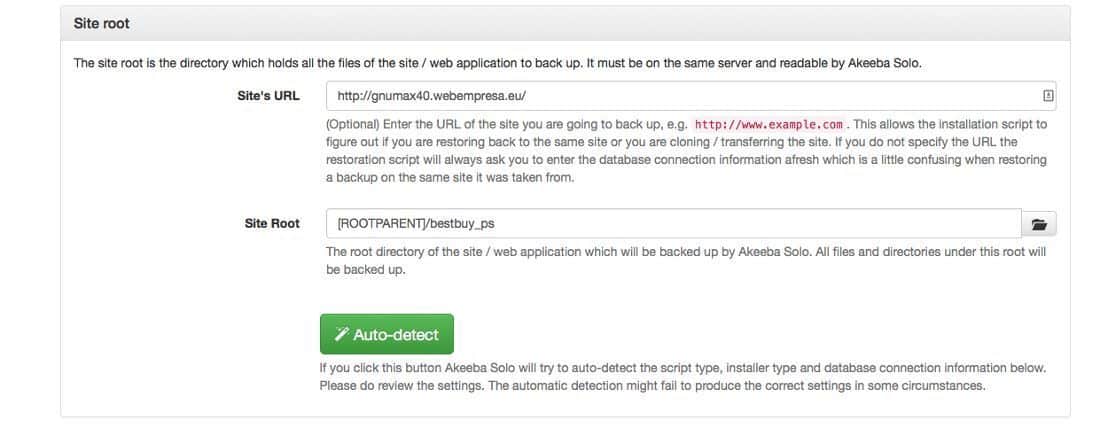Open the folder browser for Site Root

pyautogui.click(x=1039, y=224)
